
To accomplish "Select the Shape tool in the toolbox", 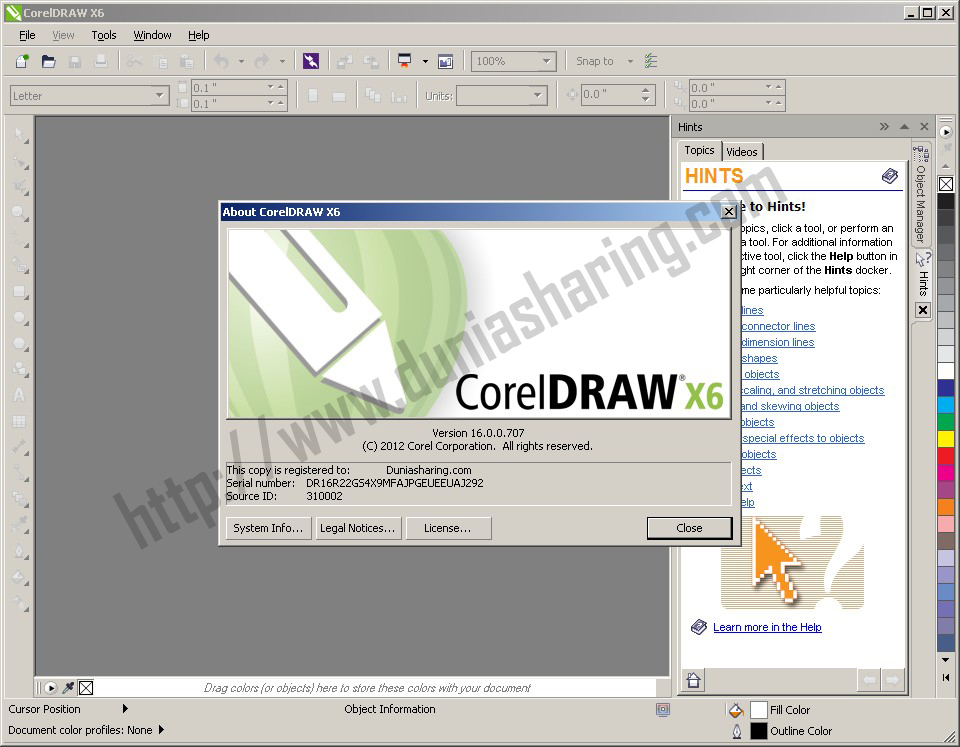I will [x=21, y=162].
